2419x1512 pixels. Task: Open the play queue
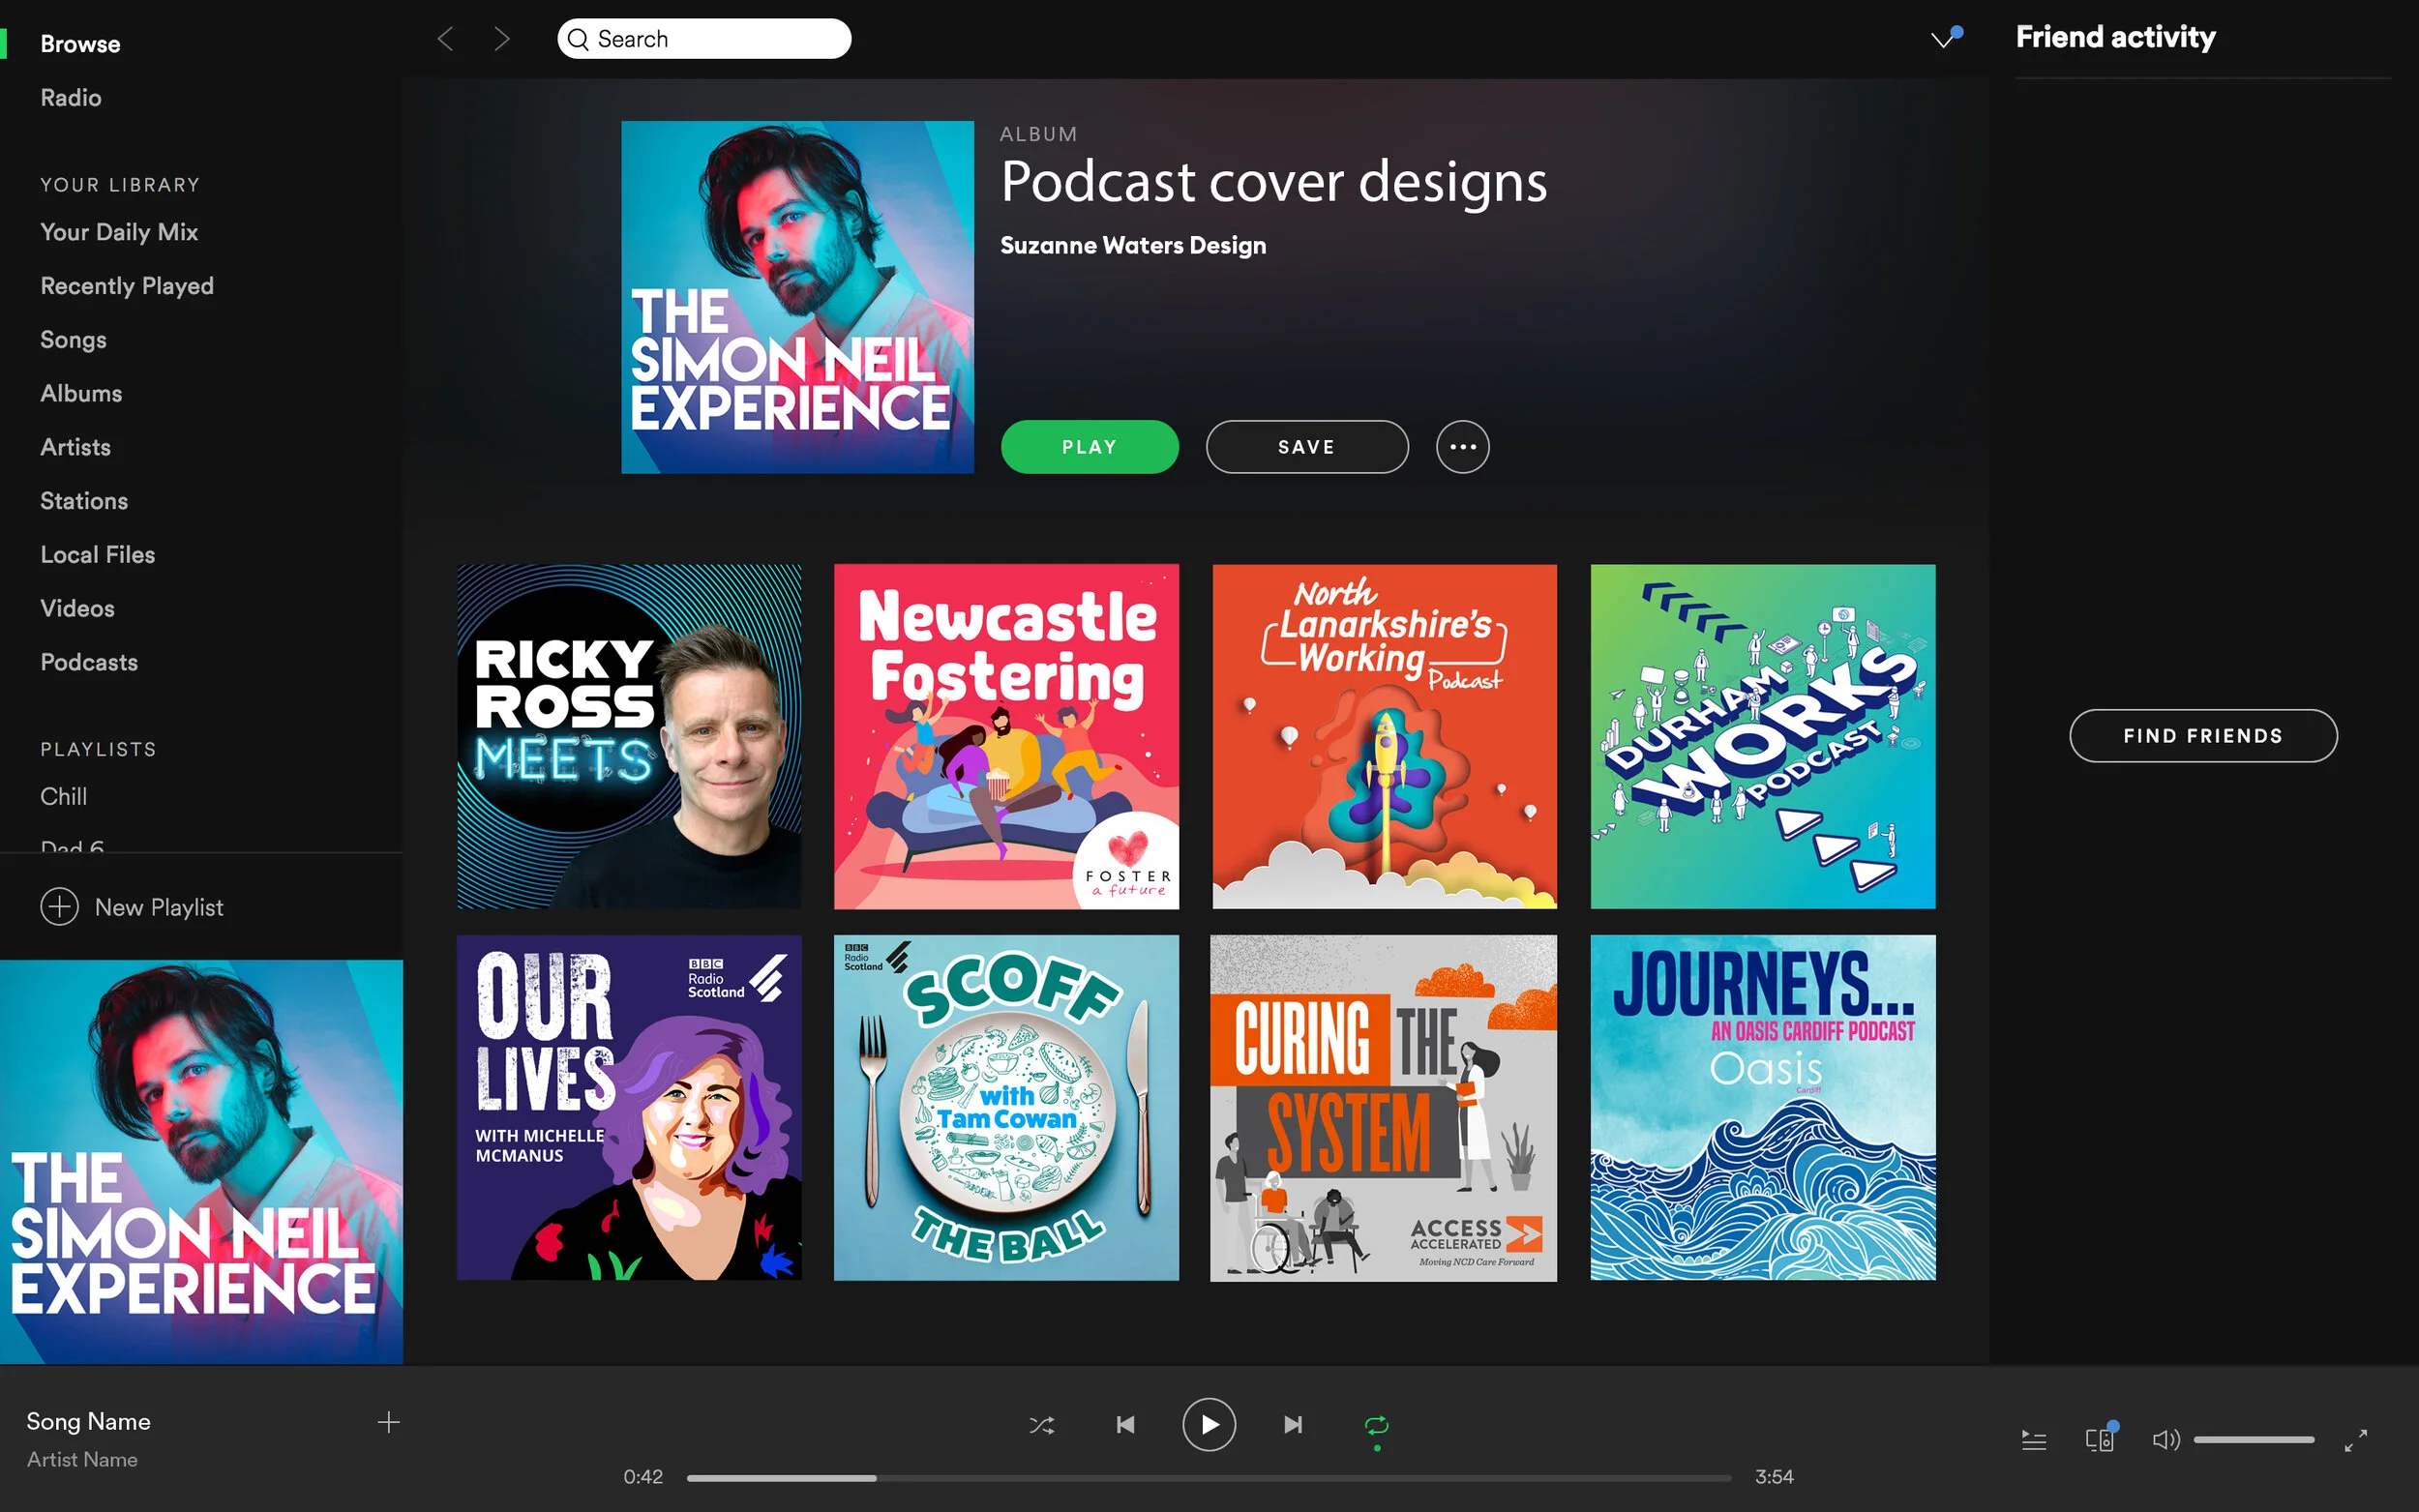[2033, 1440]
